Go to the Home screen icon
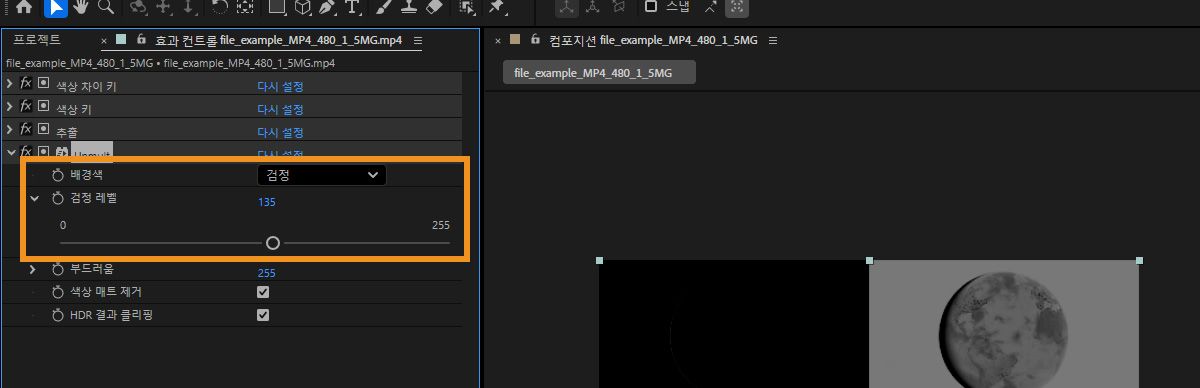This screenshot has height=388, width=1200. (24, 7)
